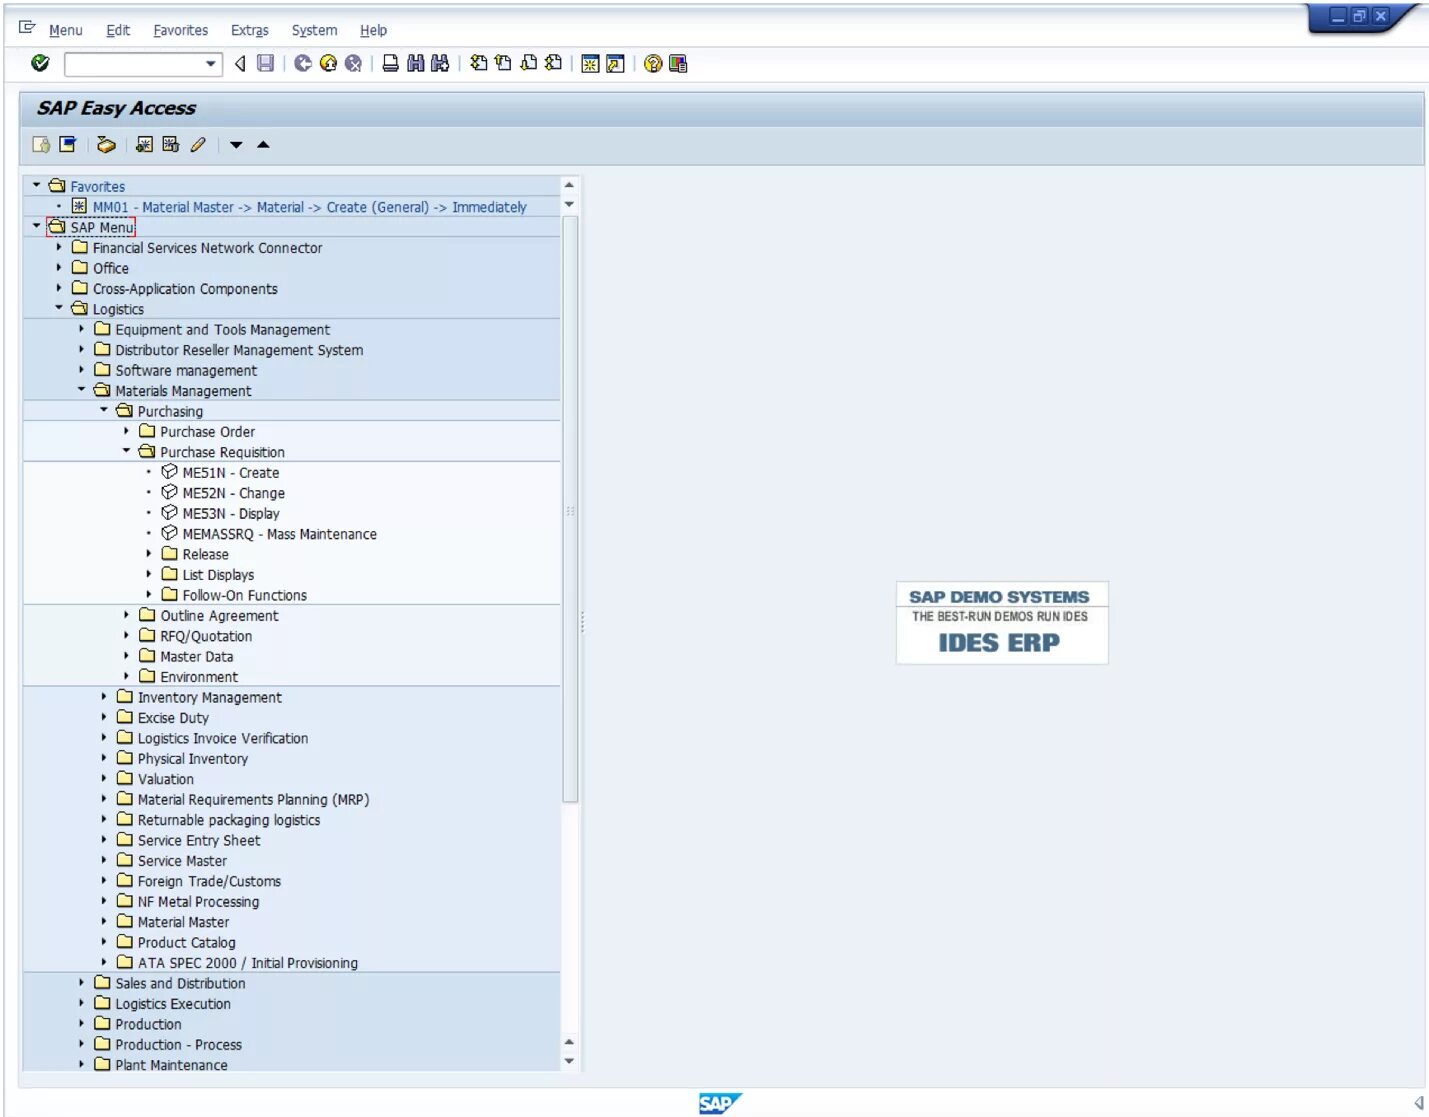Click the Move Favorites Up arrow
This screenshot has width=1429, height=1117.
[263, 145]
